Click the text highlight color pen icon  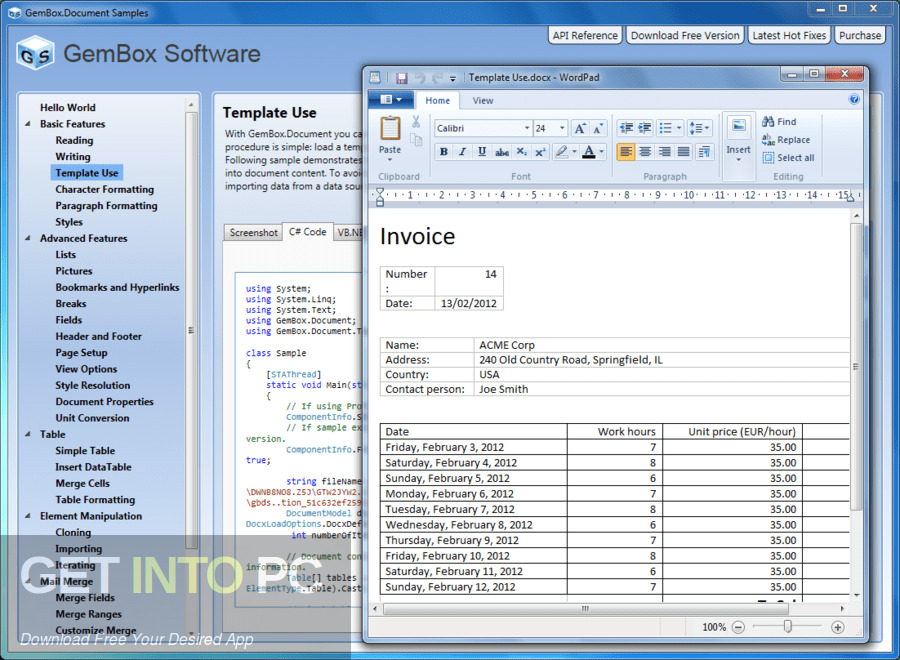[561, 152]
